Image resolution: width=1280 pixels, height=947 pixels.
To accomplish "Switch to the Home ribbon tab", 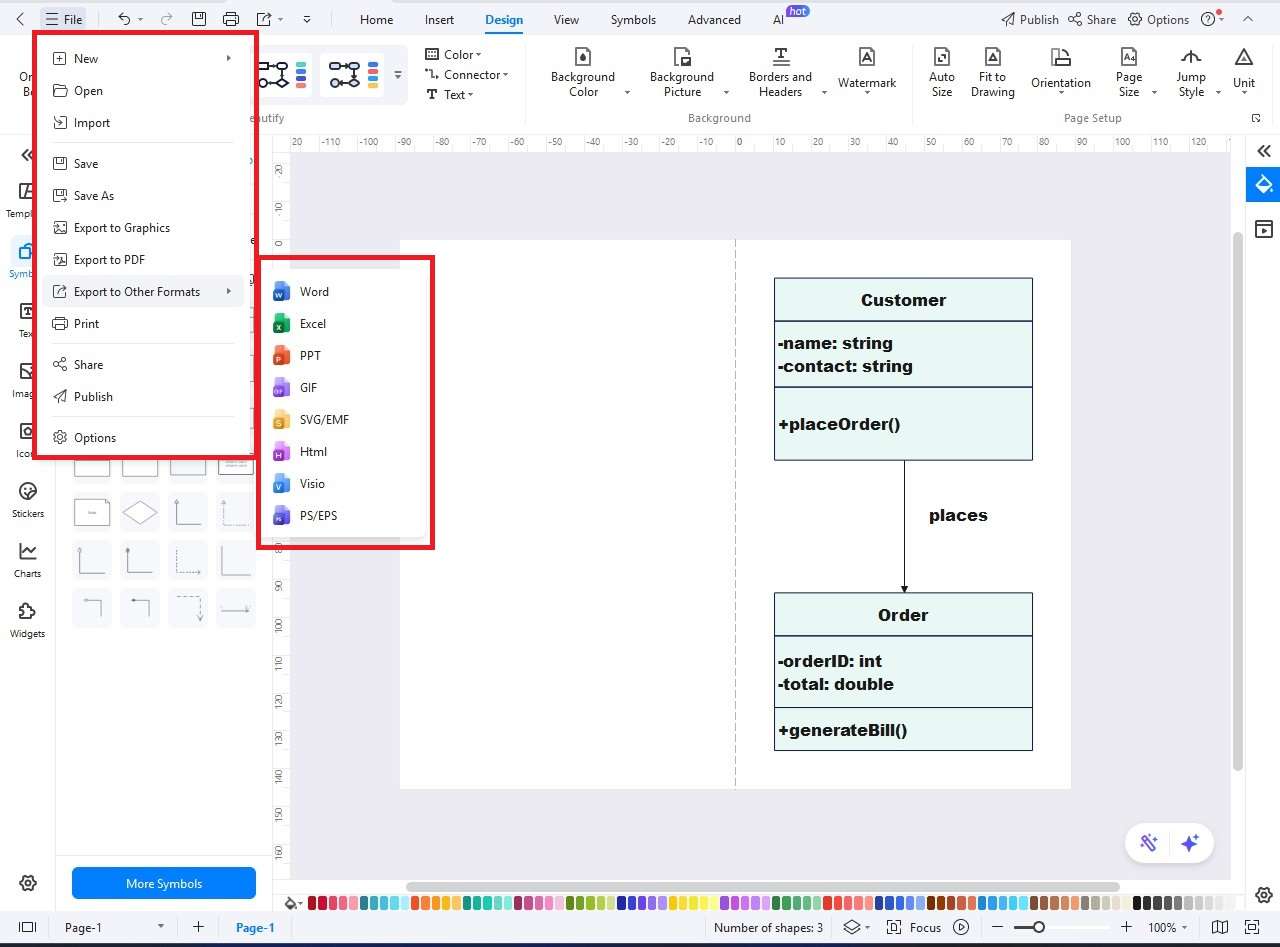I will point(376,19).
